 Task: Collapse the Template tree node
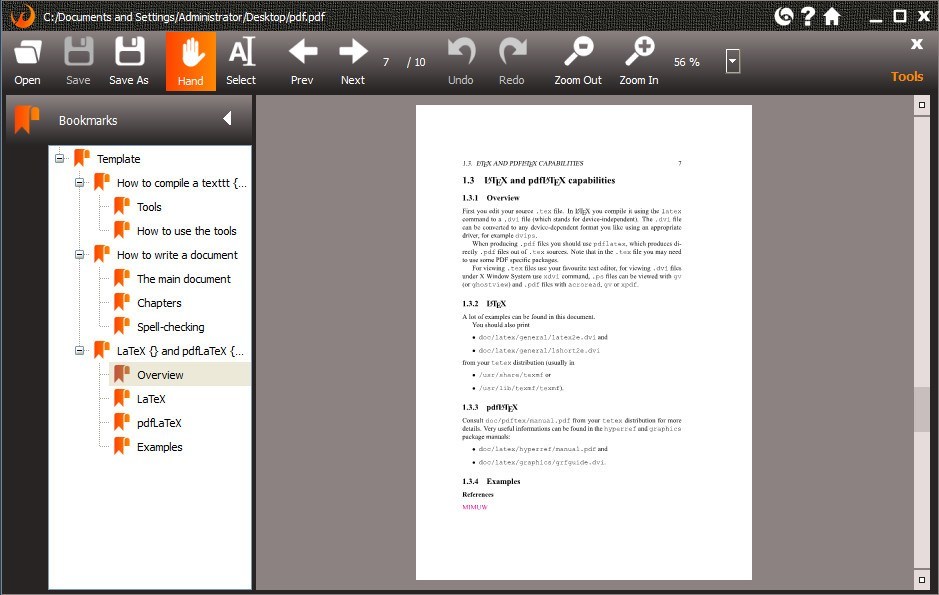point(59,159)
